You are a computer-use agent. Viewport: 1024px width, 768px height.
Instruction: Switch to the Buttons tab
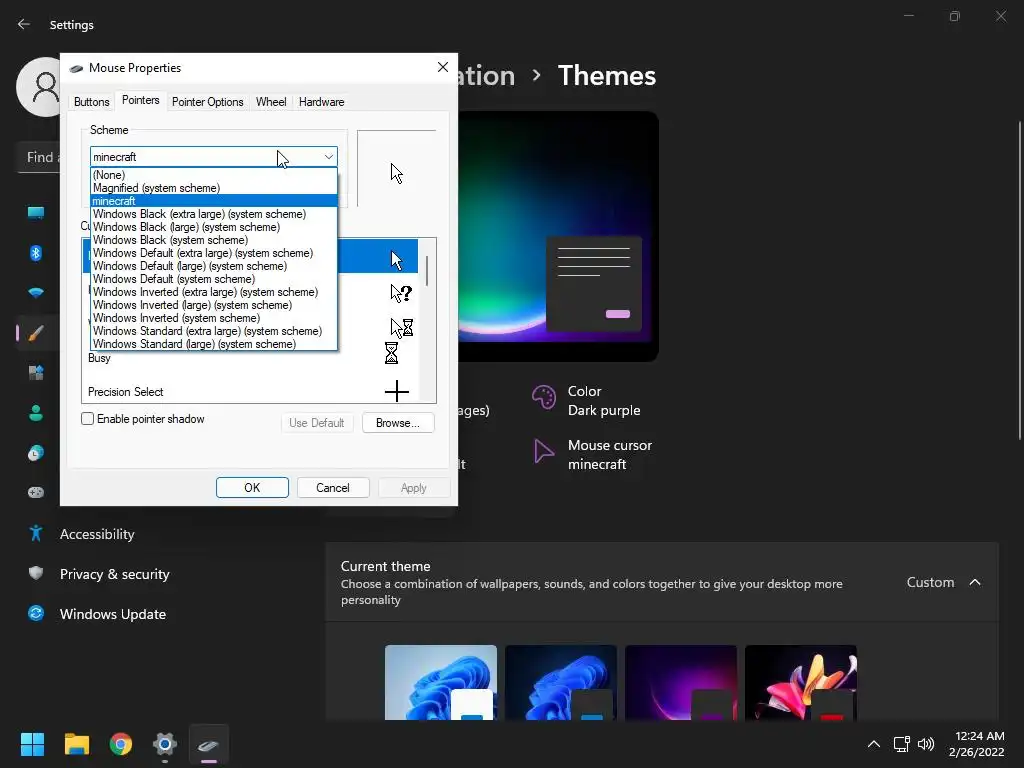point(91,102)
